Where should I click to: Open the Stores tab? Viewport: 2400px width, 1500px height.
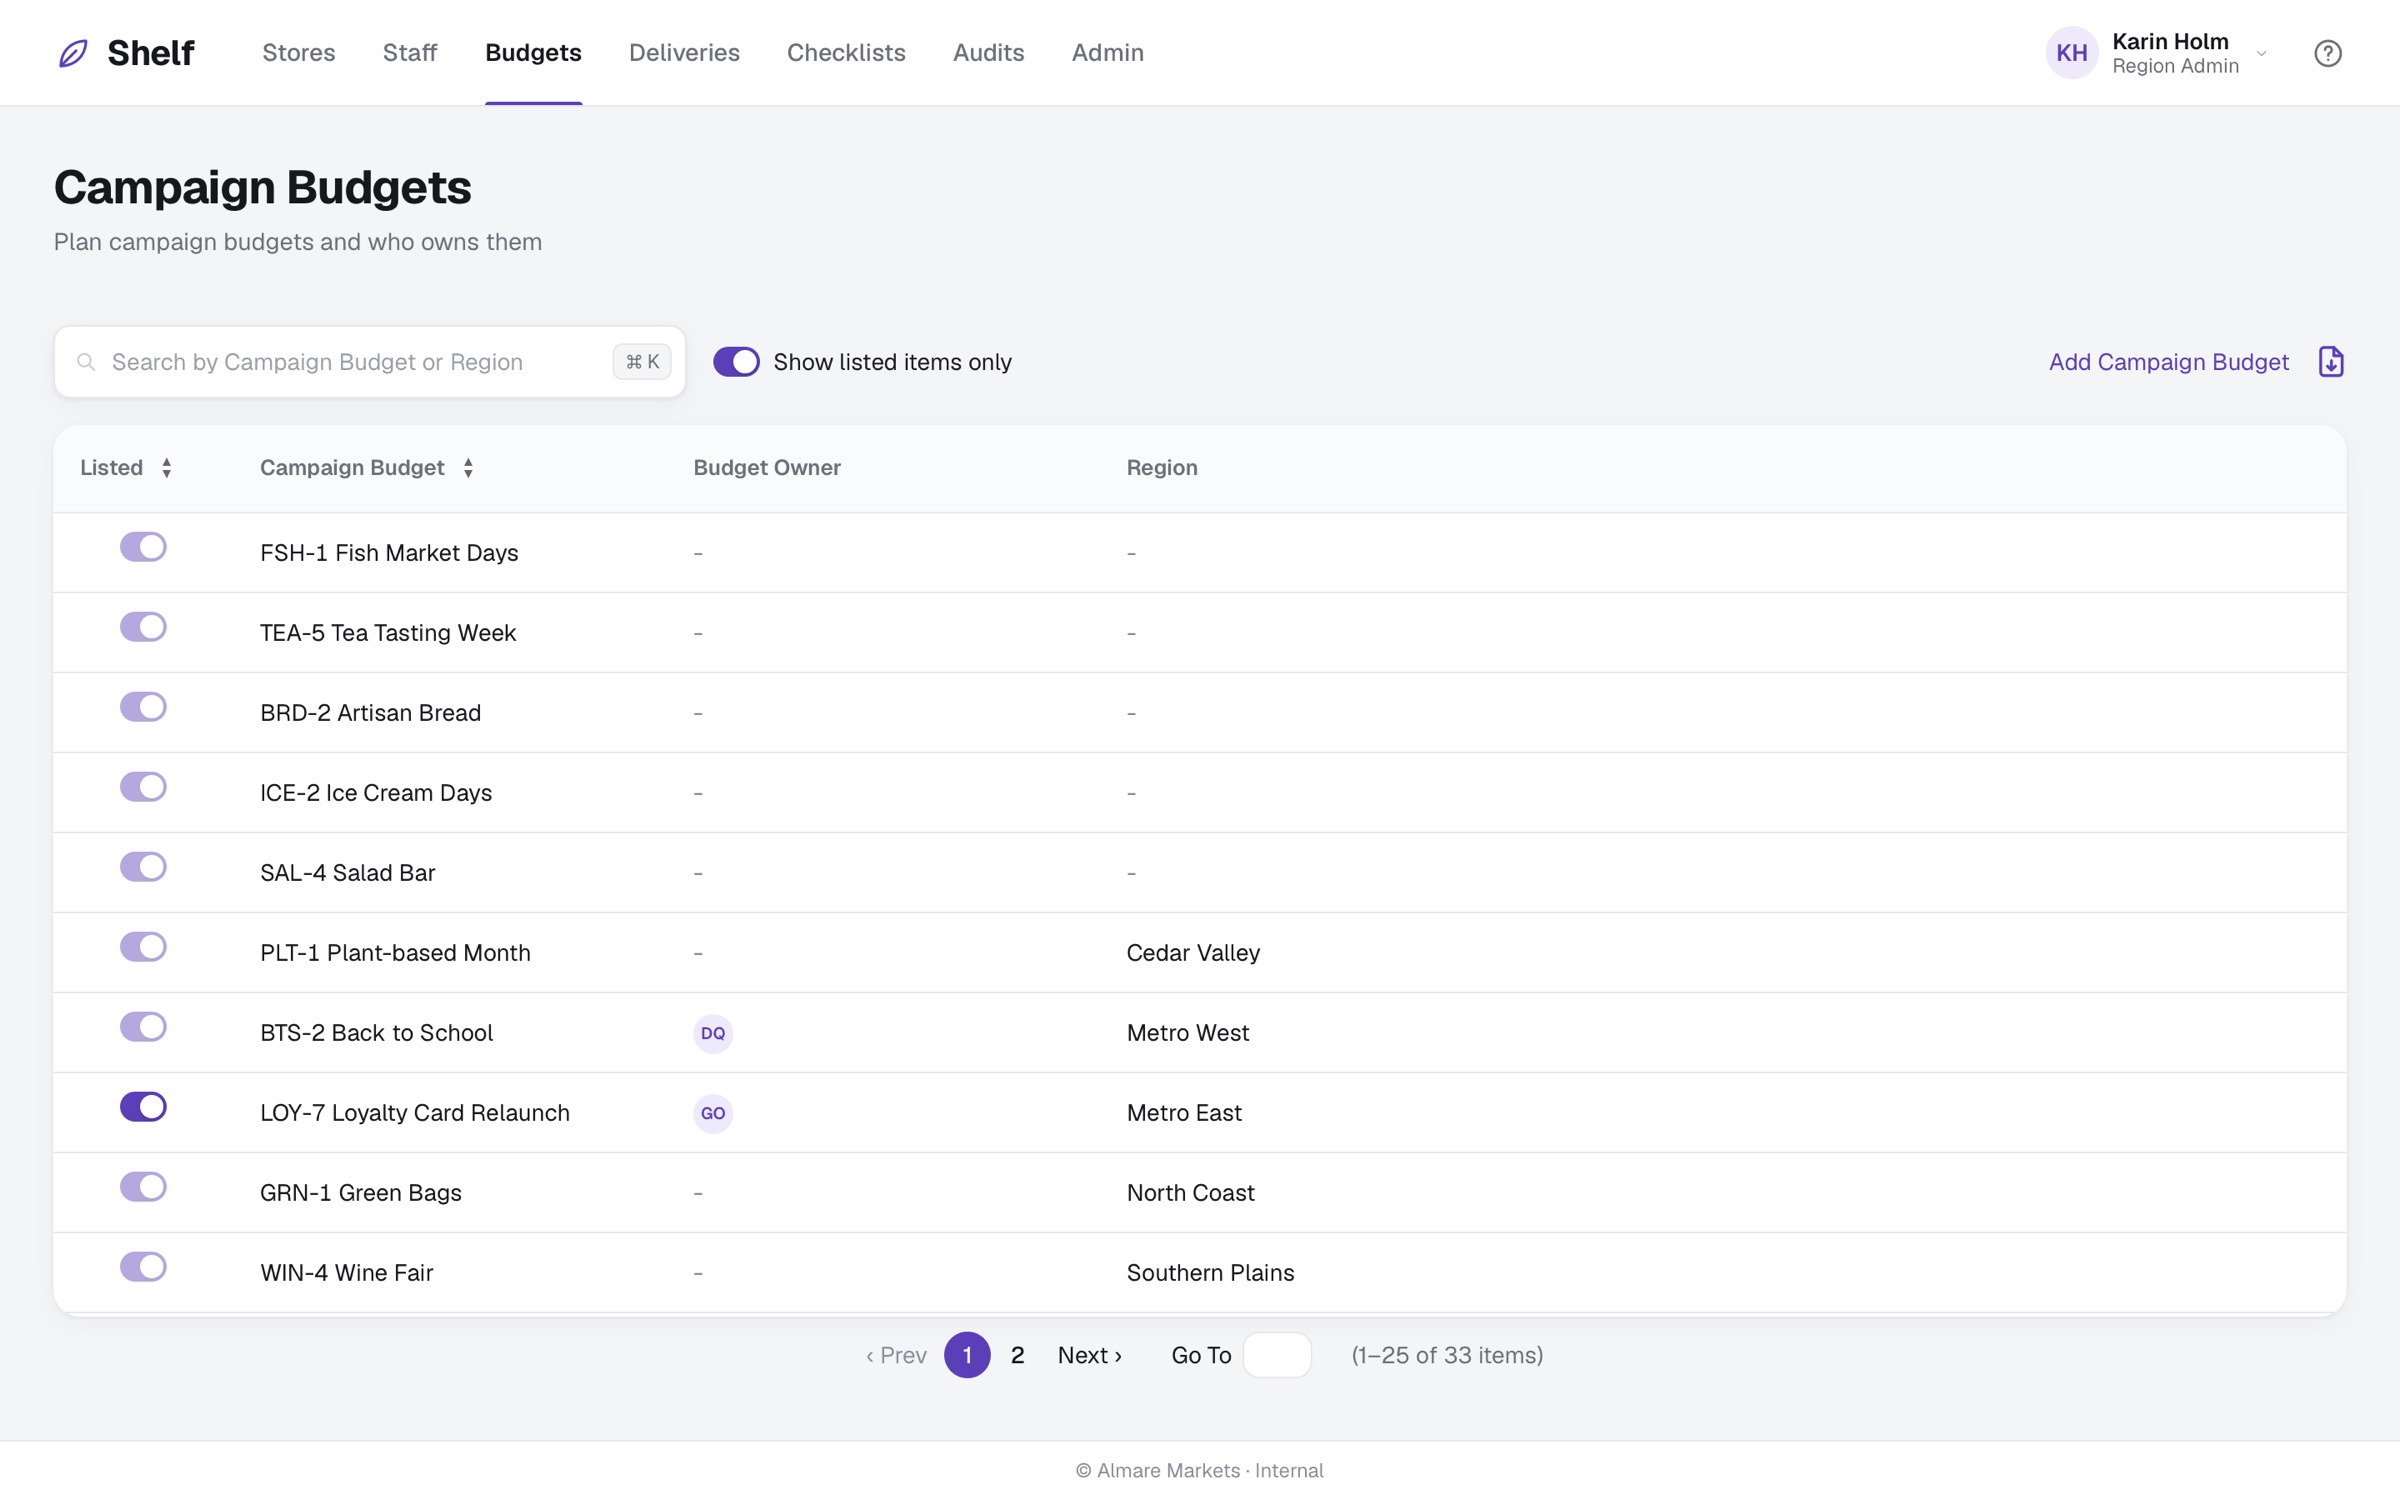coord(299,53)
